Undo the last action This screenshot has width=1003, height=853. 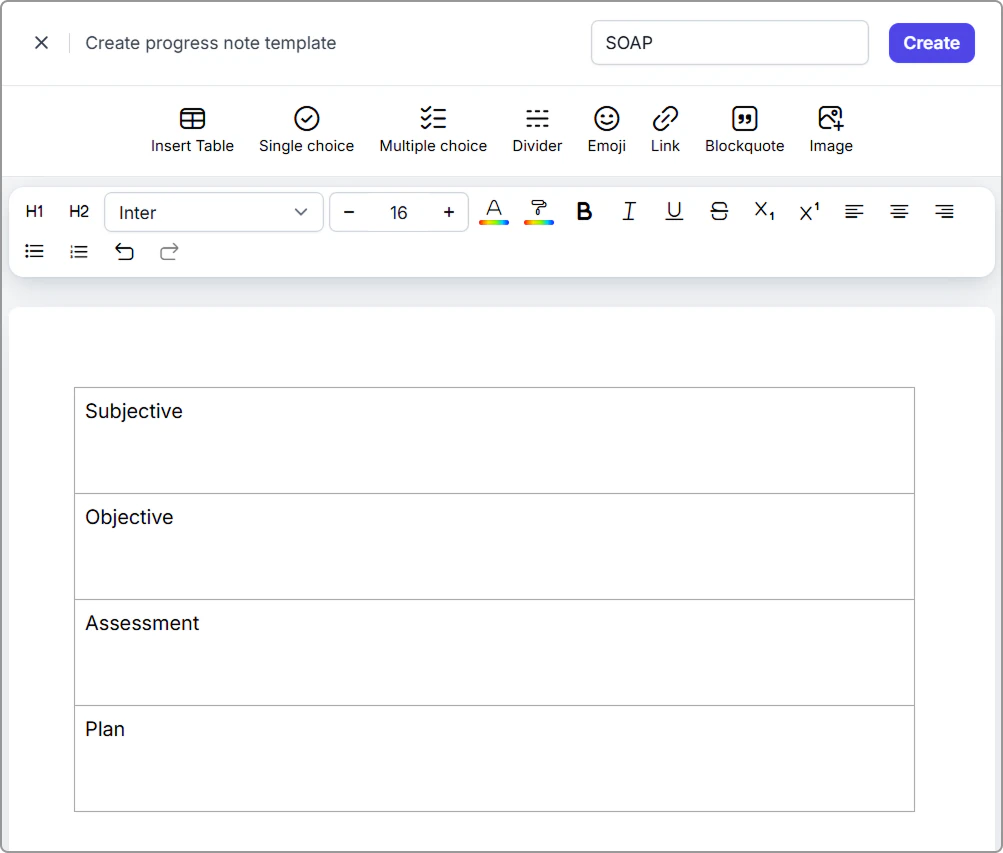[x=124, y=252]
